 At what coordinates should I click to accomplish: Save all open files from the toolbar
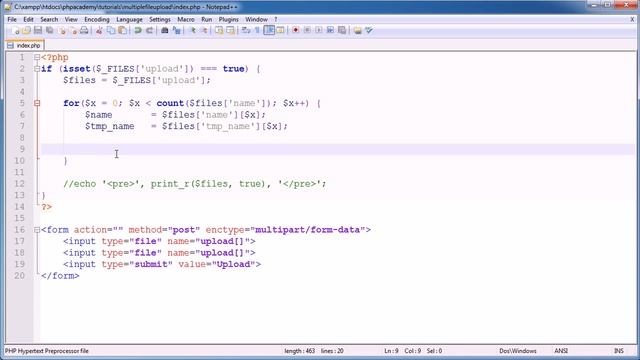click(x=50, y=30)
